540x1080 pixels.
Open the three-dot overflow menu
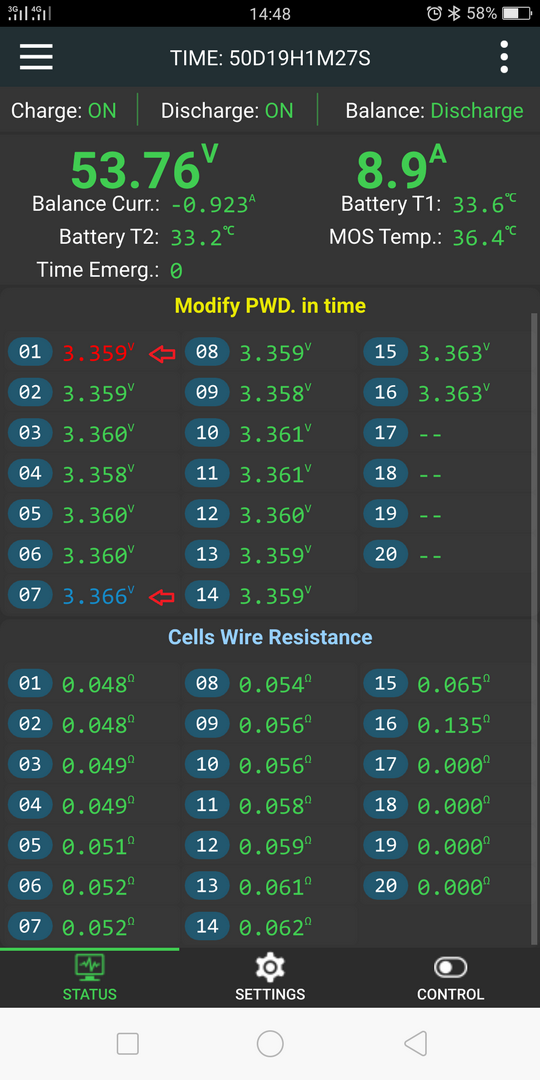(x=504, y=56)
